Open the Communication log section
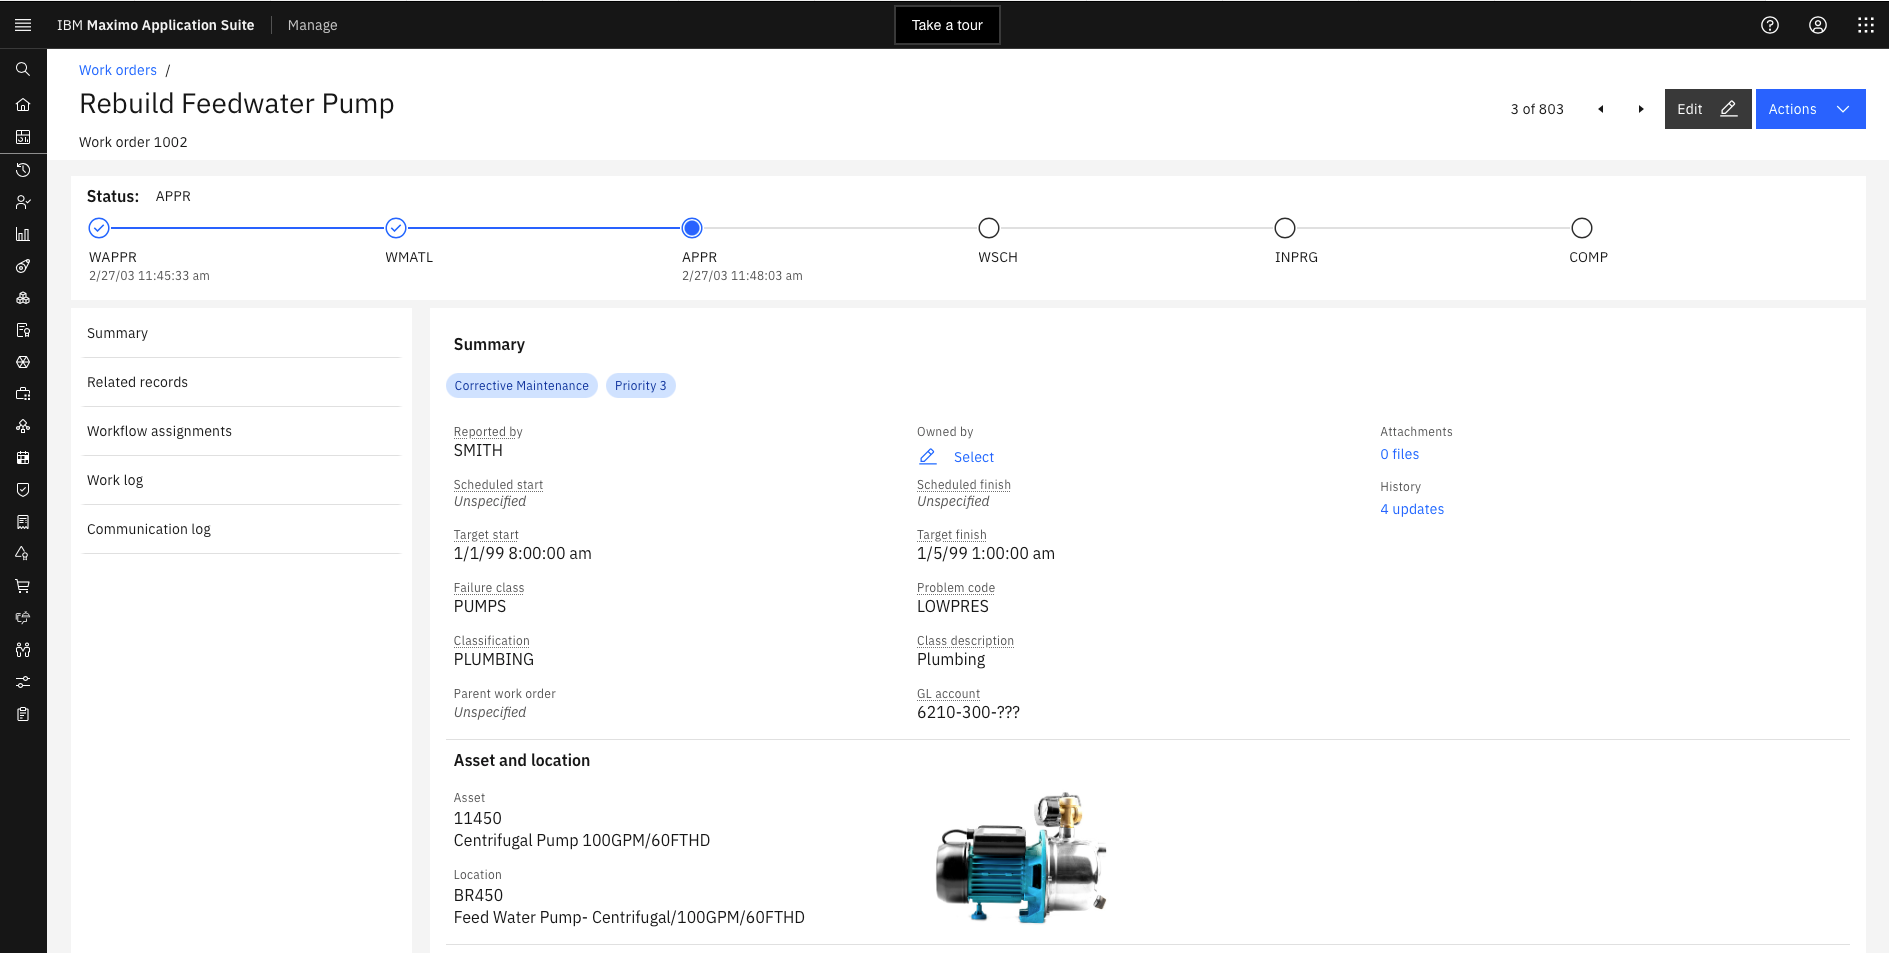The height and width of the screenshot is (953, 1889). click(x=241, y=529)
